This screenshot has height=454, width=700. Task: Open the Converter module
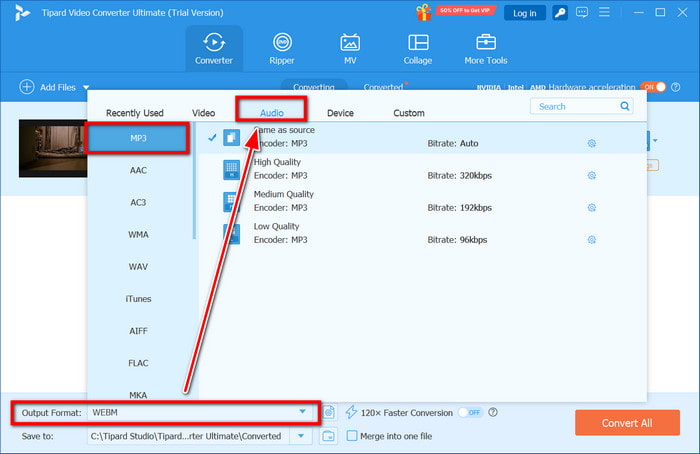click(214, 49)
